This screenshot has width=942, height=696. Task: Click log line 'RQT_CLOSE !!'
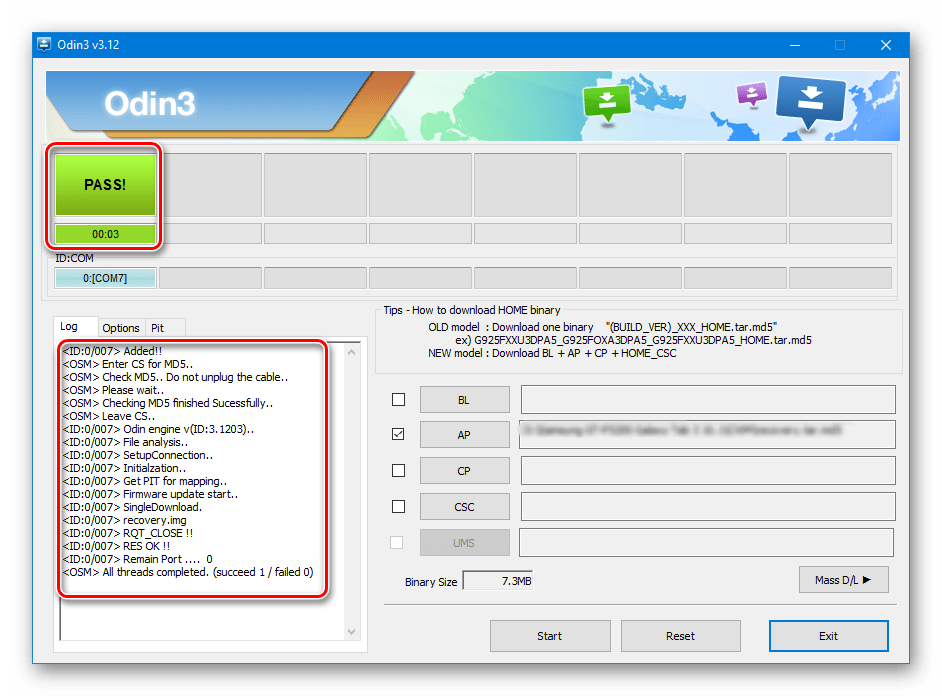click(x=127, y=533)
